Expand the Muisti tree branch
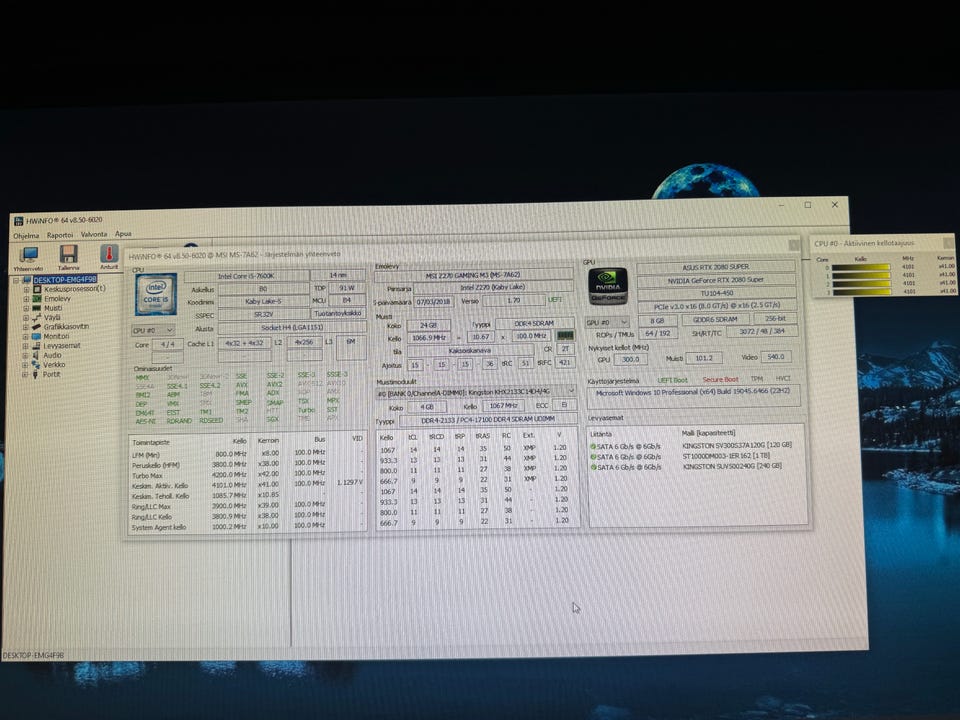 [x=26, y=309]
